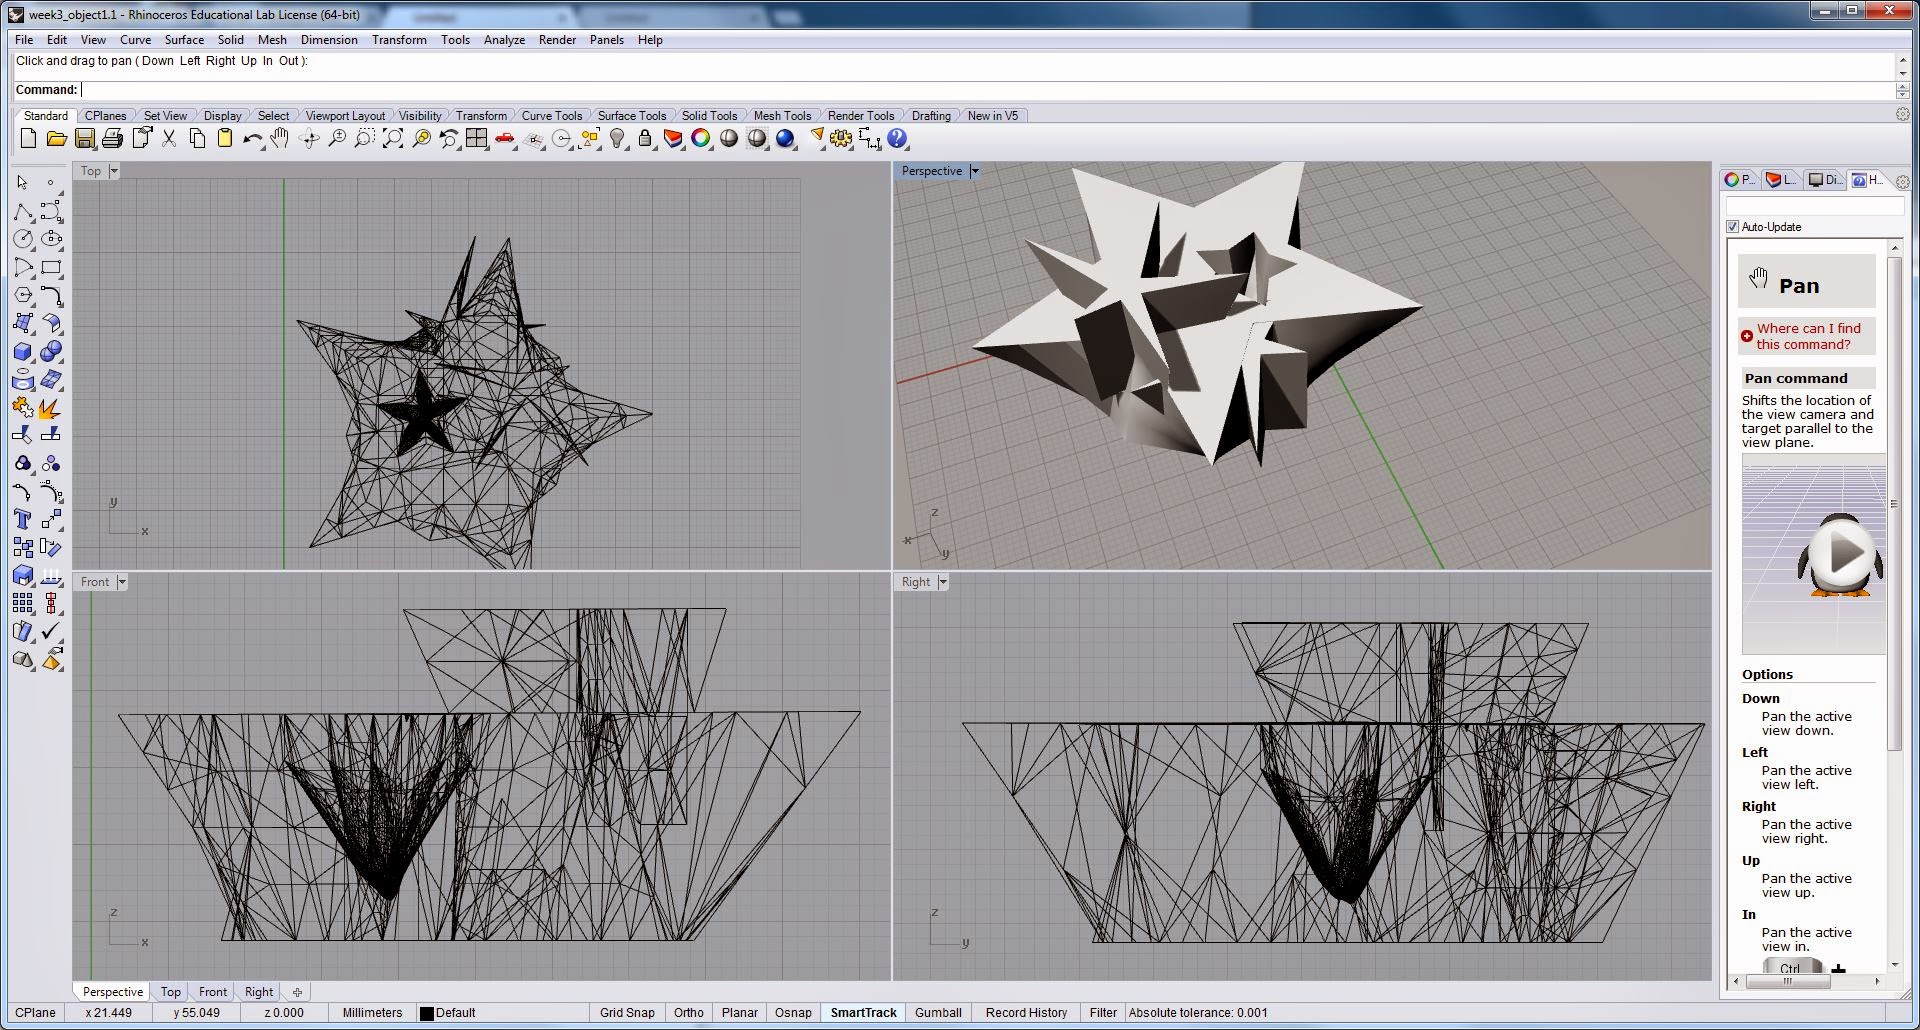The width and height of the screenshot is (1920, 1030).
Task: Save the model with the floppy disk icon
Action: coord(85,139)
